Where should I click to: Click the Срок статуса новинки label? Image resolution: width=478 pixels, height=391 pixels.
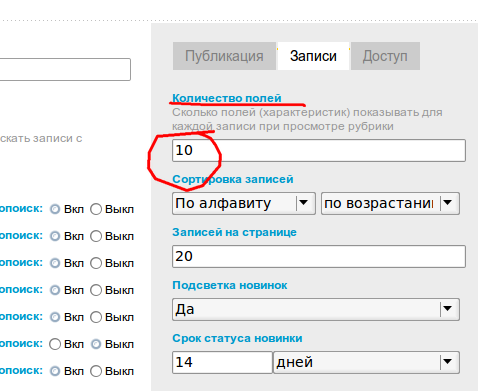[237, 338]
